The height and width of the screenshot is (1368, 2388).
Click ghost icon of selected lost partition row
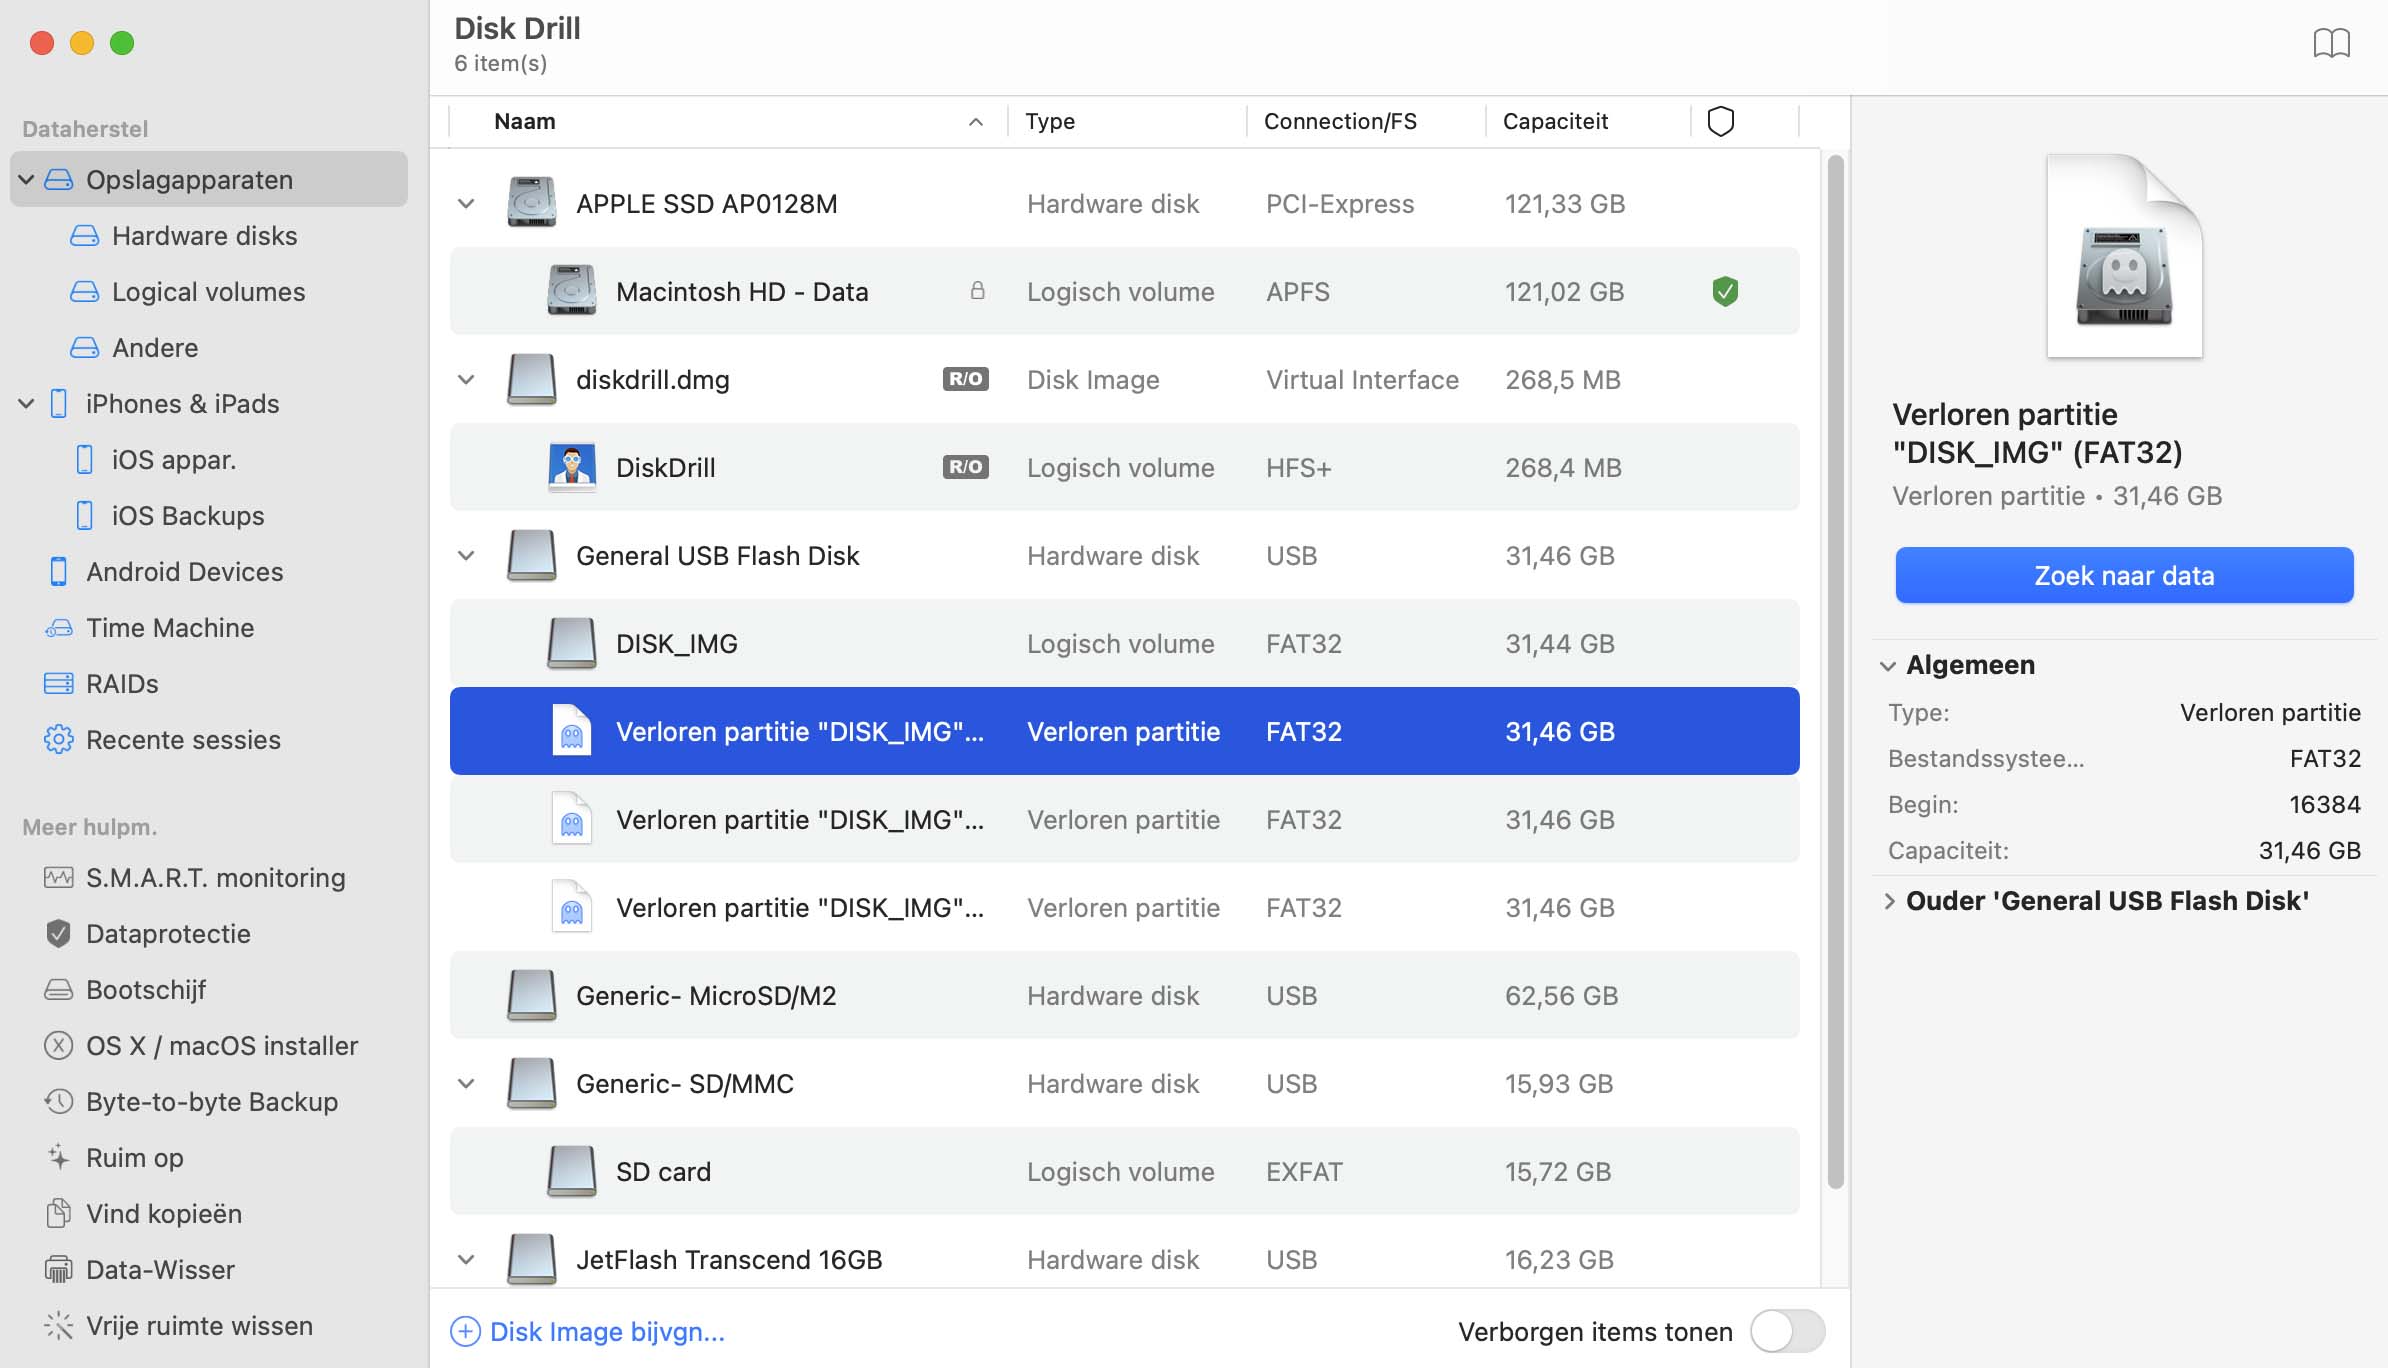[x=571, y=731]
